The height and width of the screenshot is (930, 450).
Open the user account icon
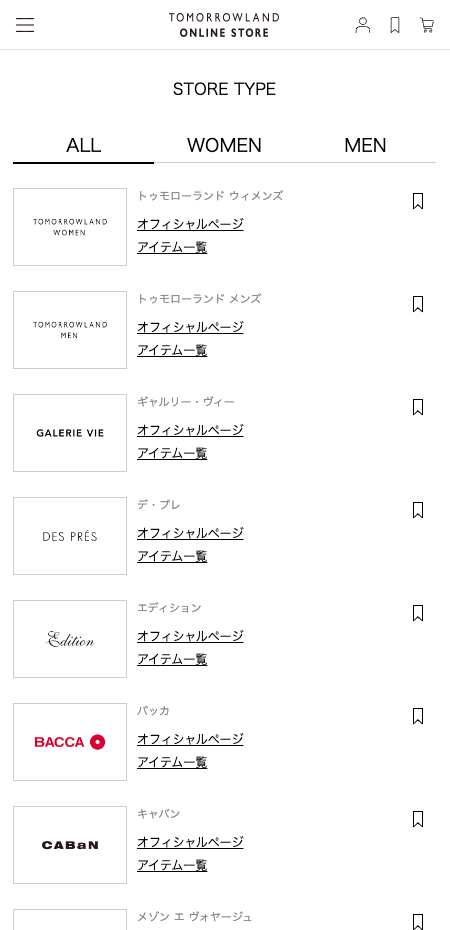363,25
